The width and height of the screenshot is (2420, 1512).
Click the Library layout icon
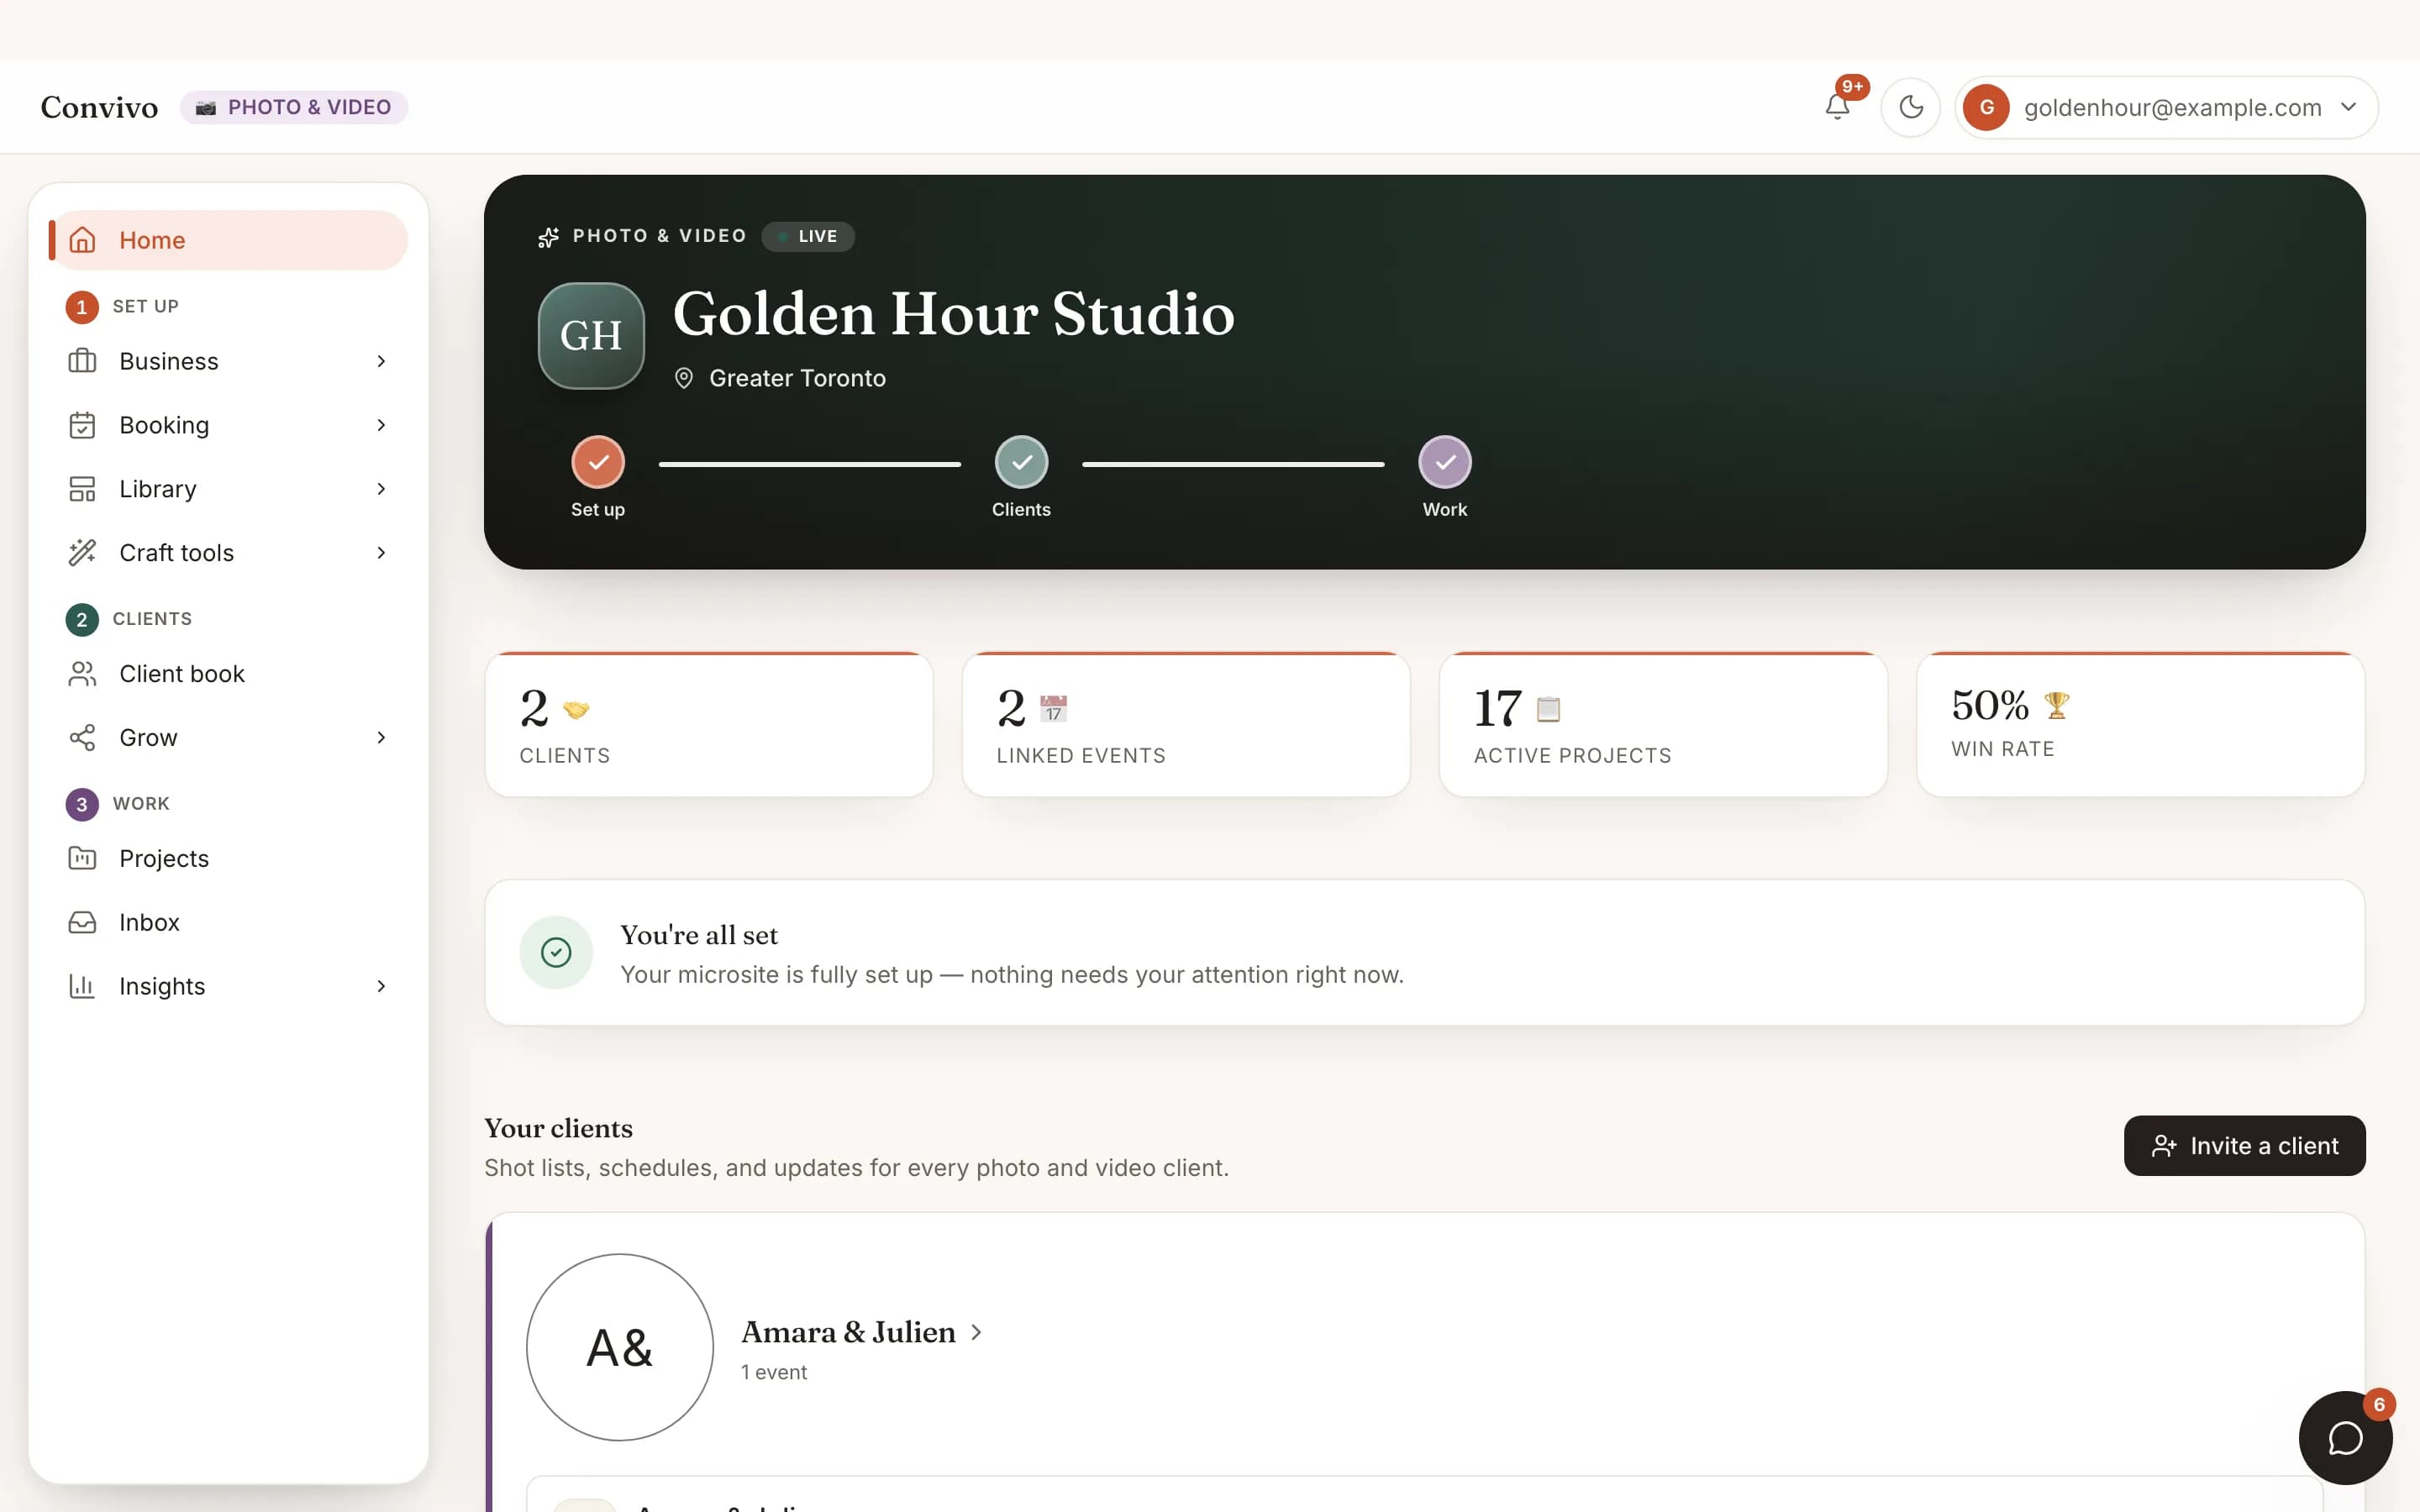click(x=82, y=489)
